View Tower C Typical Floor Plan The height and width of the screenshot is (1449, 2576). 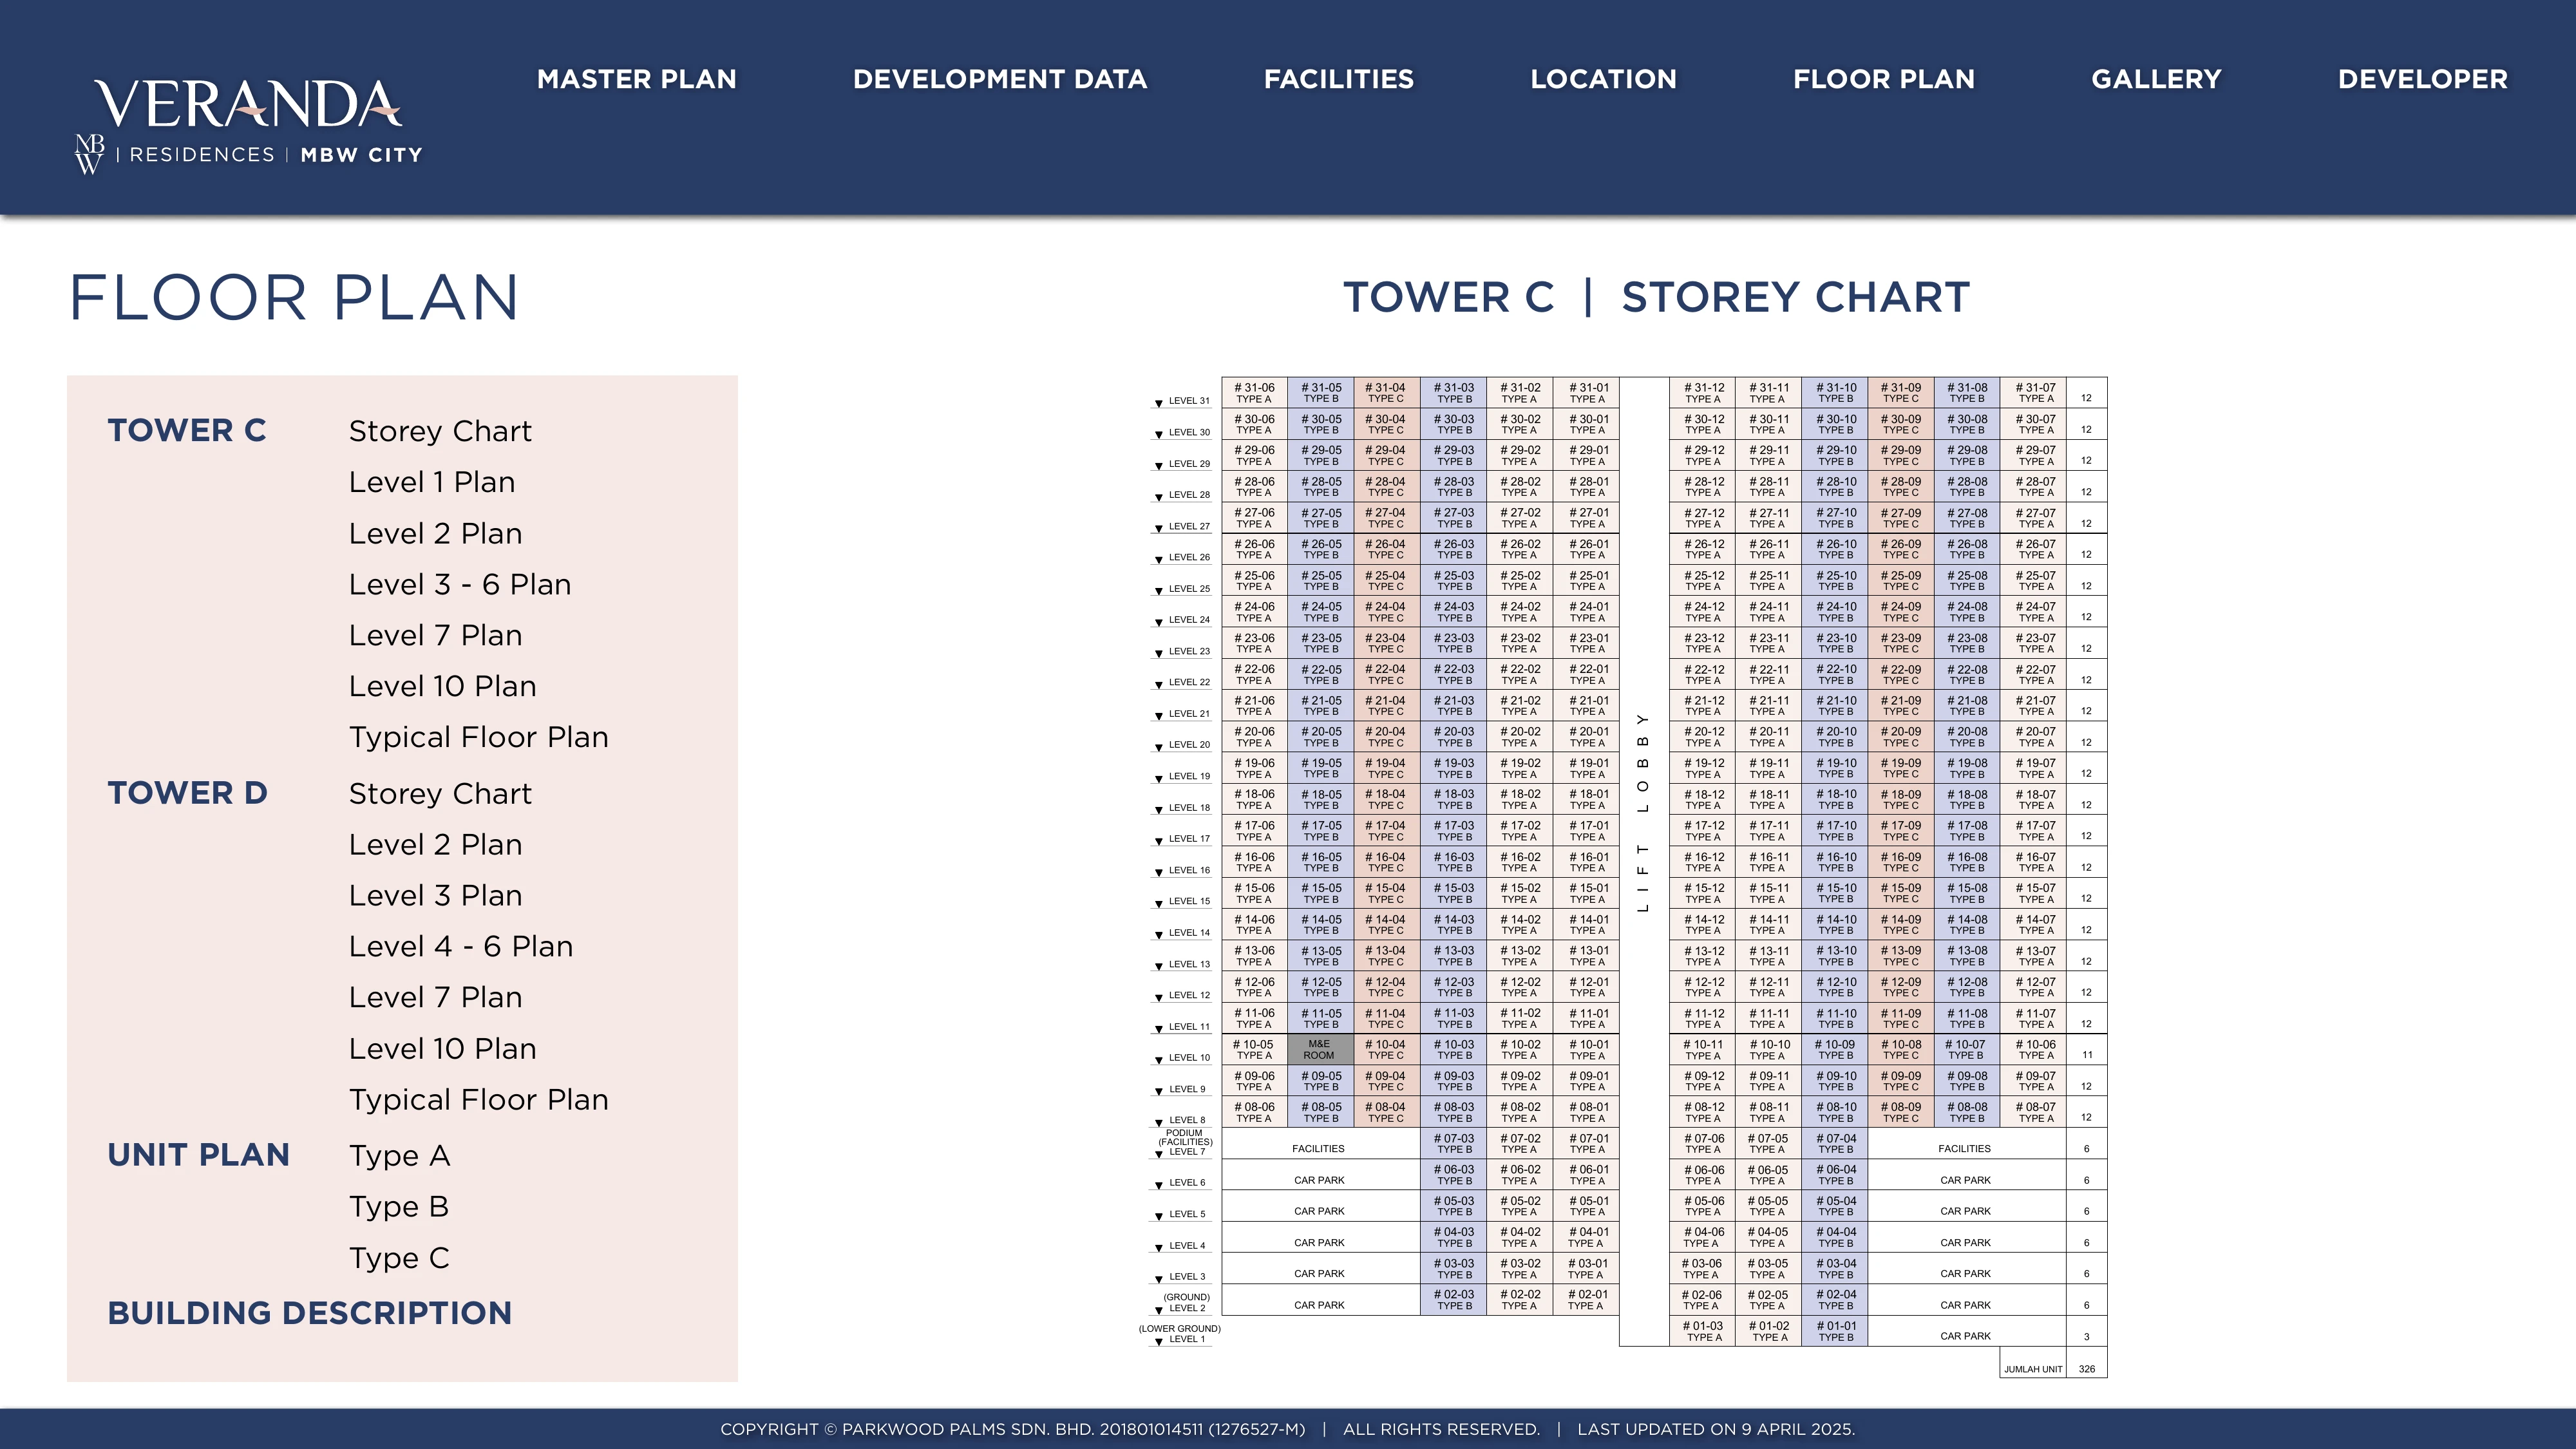coord(478,737)
